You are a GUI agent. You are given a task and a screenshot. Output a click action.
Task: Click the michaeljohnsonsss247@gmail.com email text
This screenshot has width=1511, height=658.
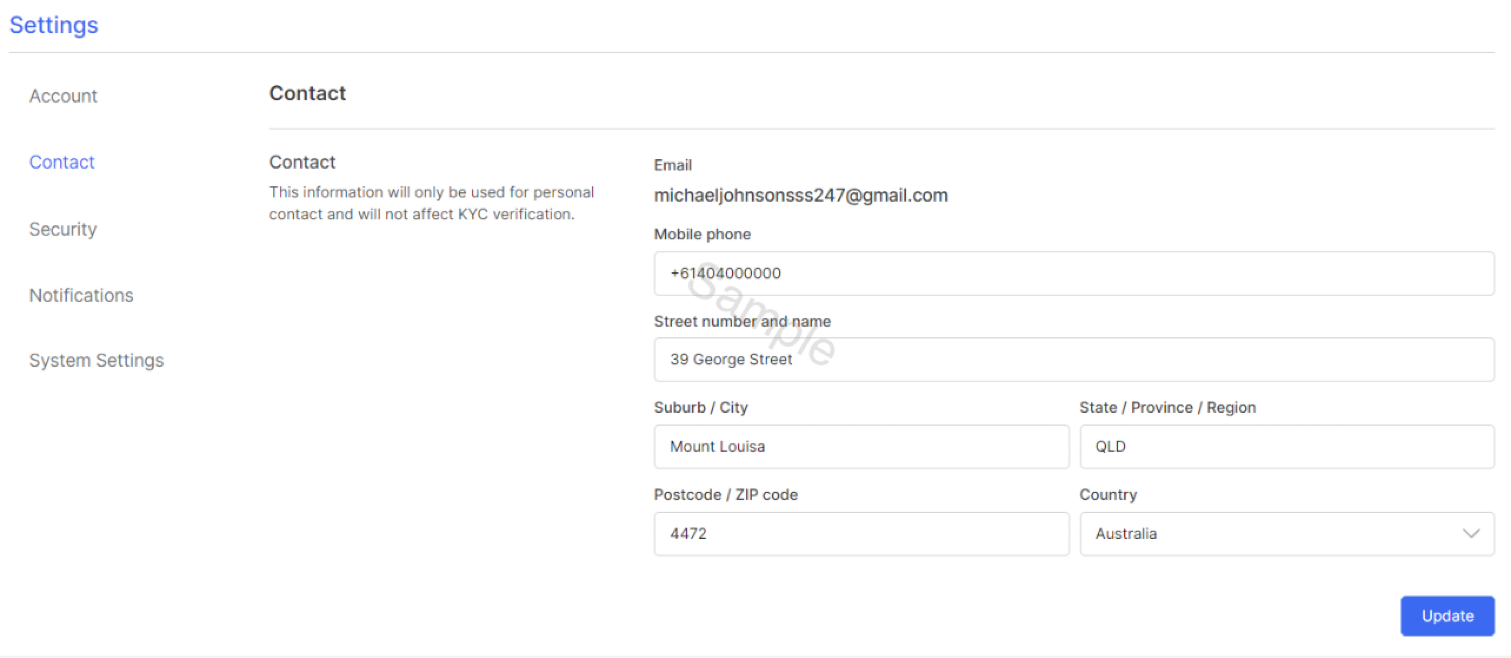[801, 196]
